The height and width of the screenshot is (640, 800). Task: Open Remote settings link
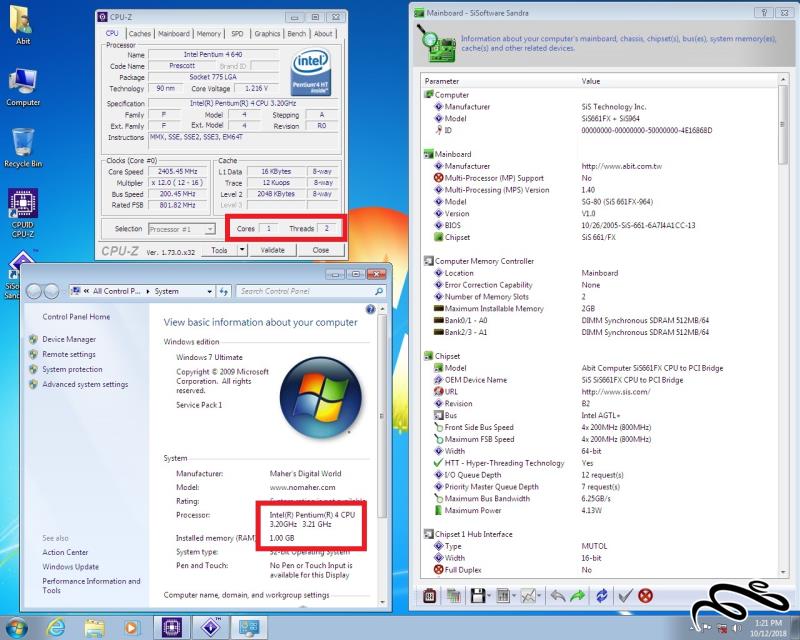point(69,354)
